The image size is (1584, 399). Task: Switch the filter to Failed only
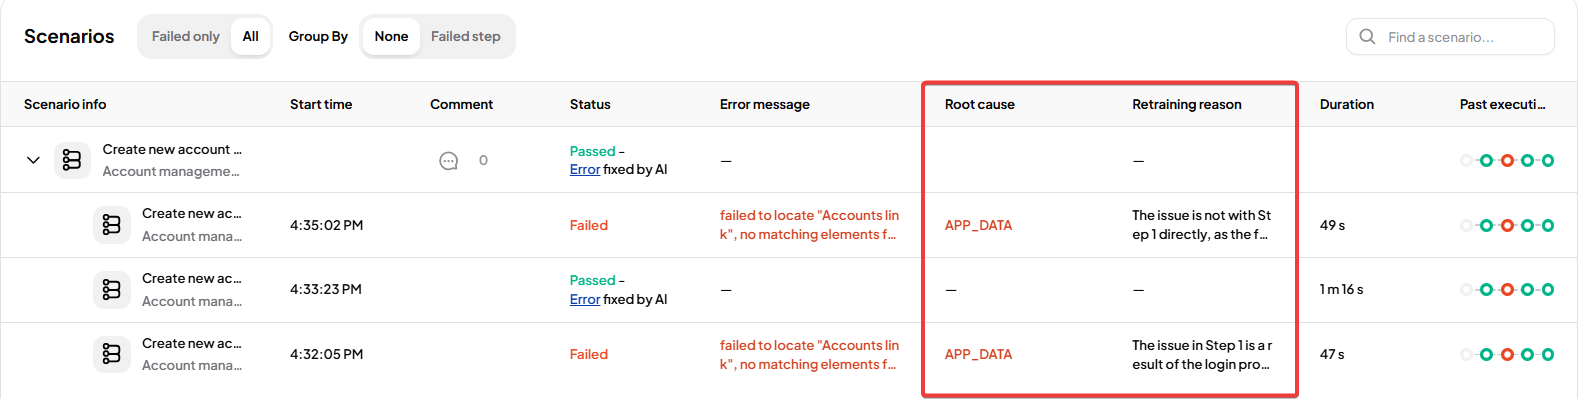(x=186, y=36)
